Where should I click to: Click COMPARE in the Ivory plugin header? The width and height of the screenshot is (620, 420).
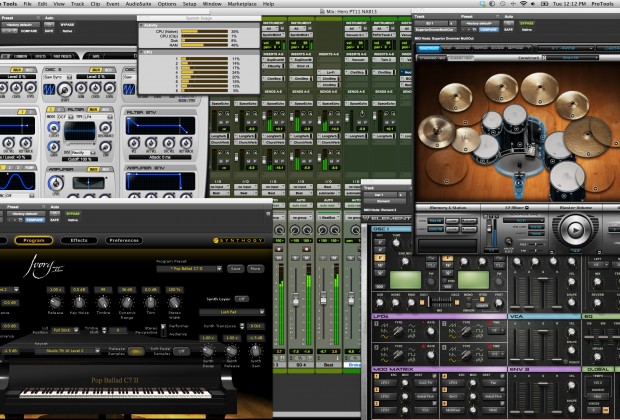[x=35, y=220]
